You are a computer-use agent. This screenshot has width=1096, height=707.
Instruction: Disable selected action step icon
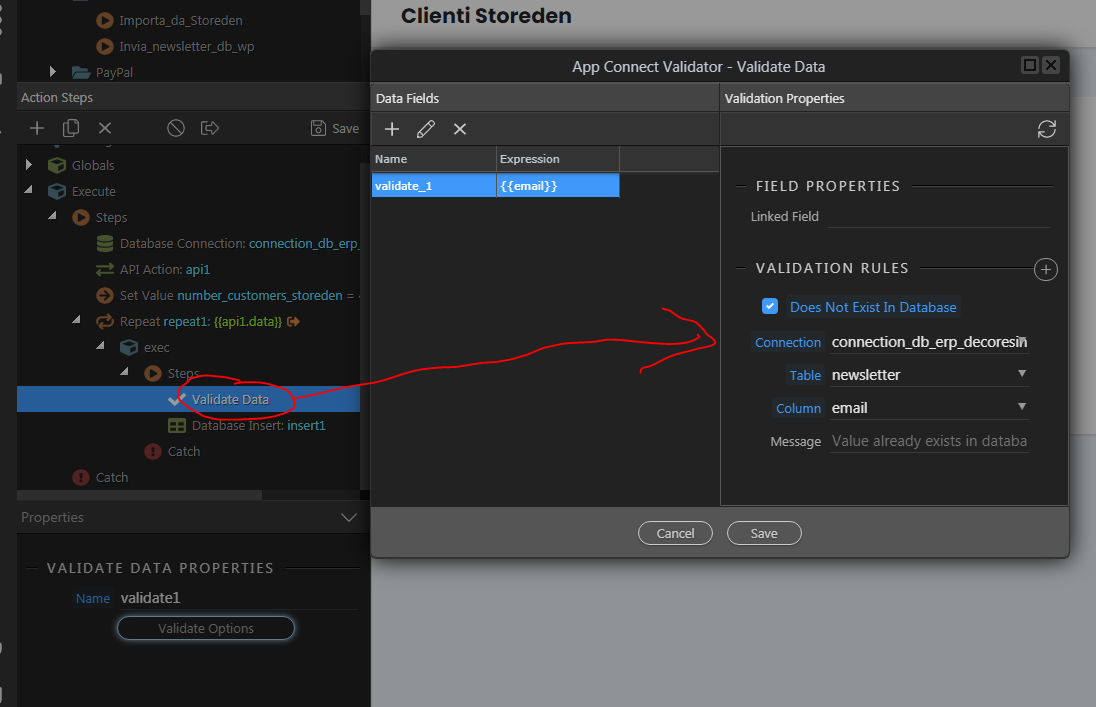click(176, 128)
